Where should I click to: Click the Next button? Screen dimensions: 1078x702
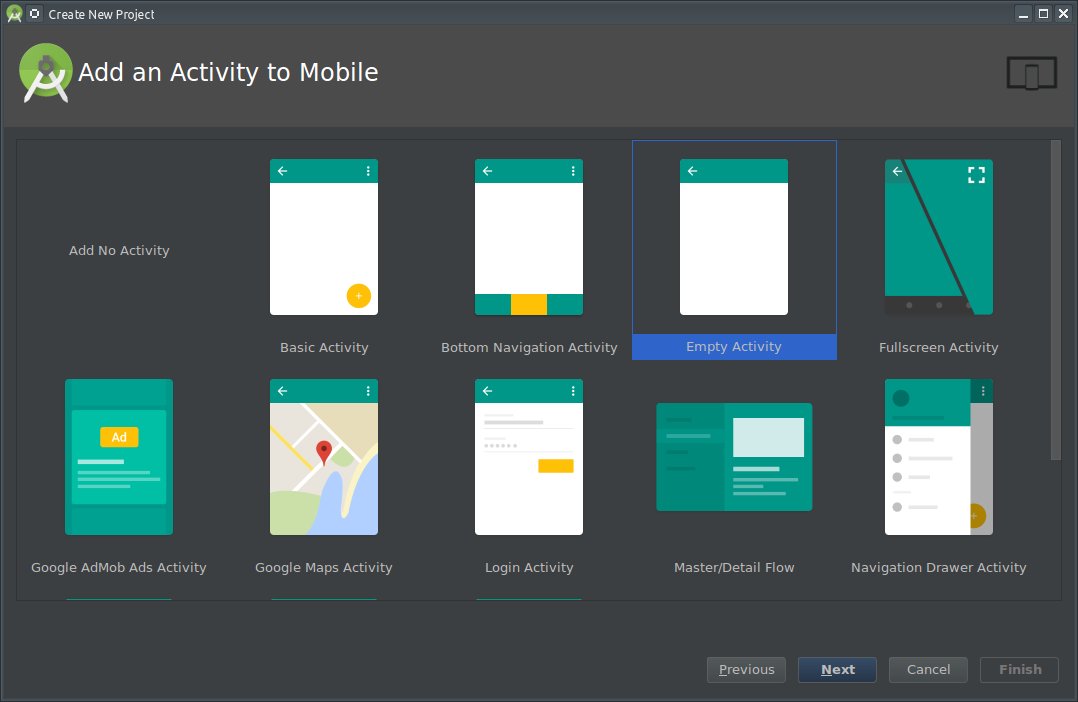click(837, 670)
